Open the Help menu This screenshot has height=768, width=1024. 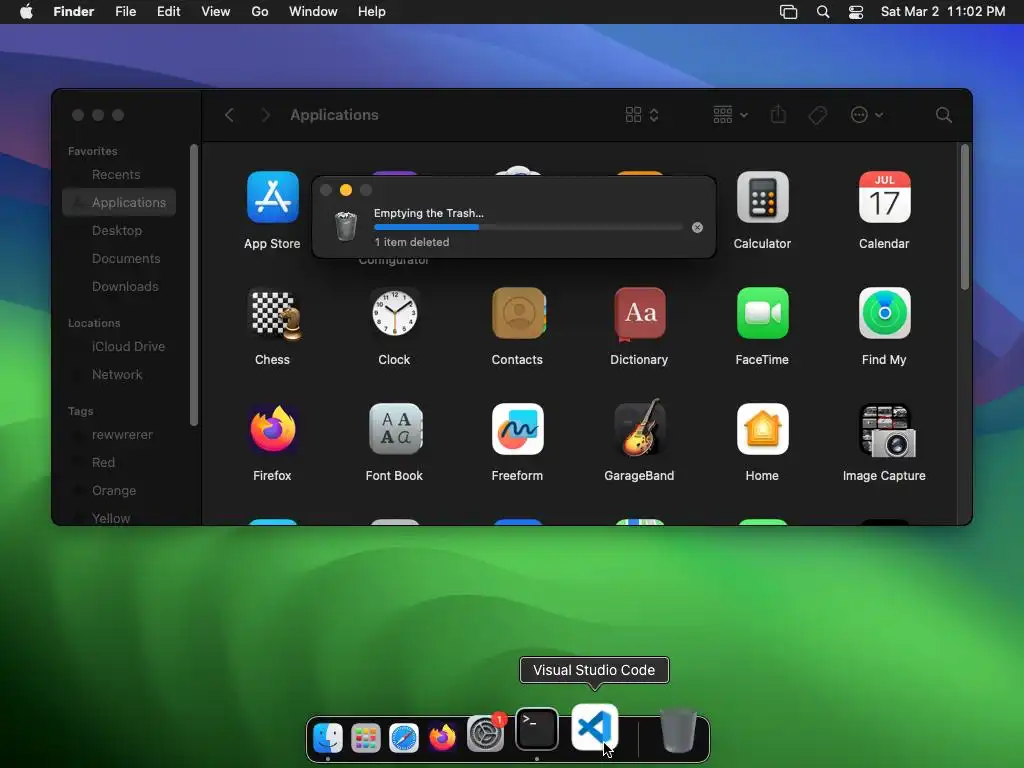click(x=372, y=12)
